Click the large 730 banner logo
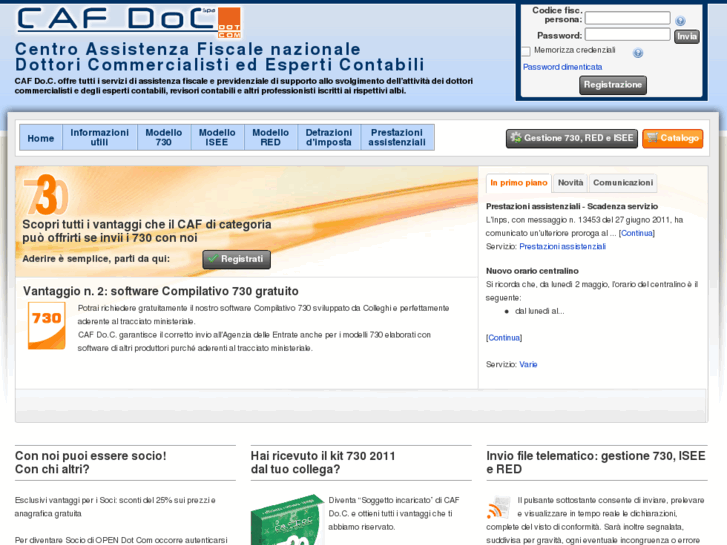The image size is (727, 545). click(46, 195)
